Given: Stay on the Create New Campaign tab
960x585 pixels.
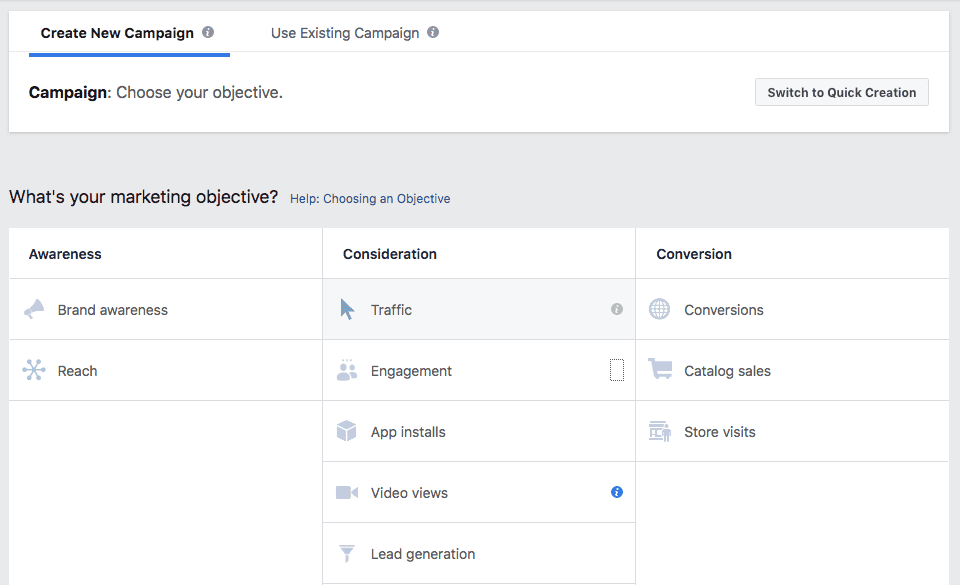Looking at the screenshot, I should tap(116, 32).
